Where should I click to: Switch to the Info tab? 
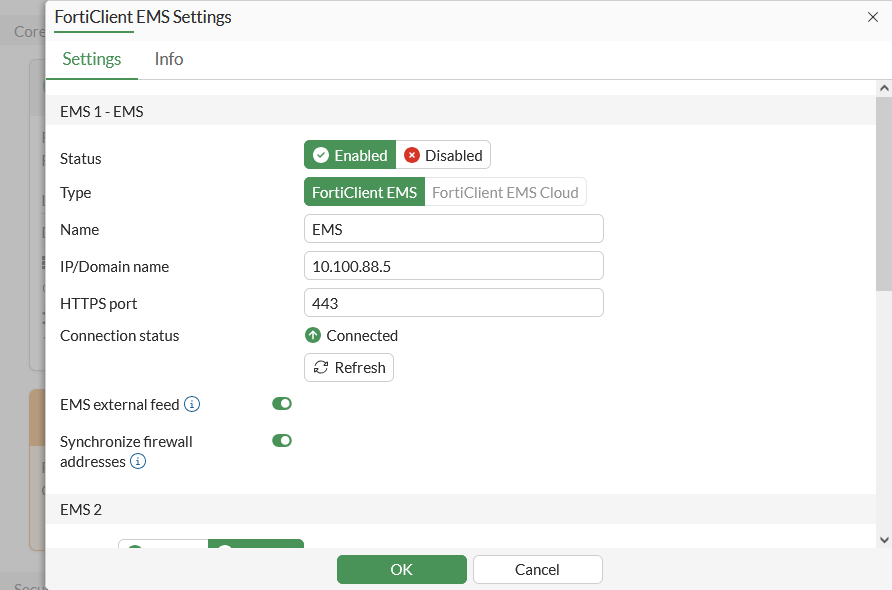tap(168, 59)
